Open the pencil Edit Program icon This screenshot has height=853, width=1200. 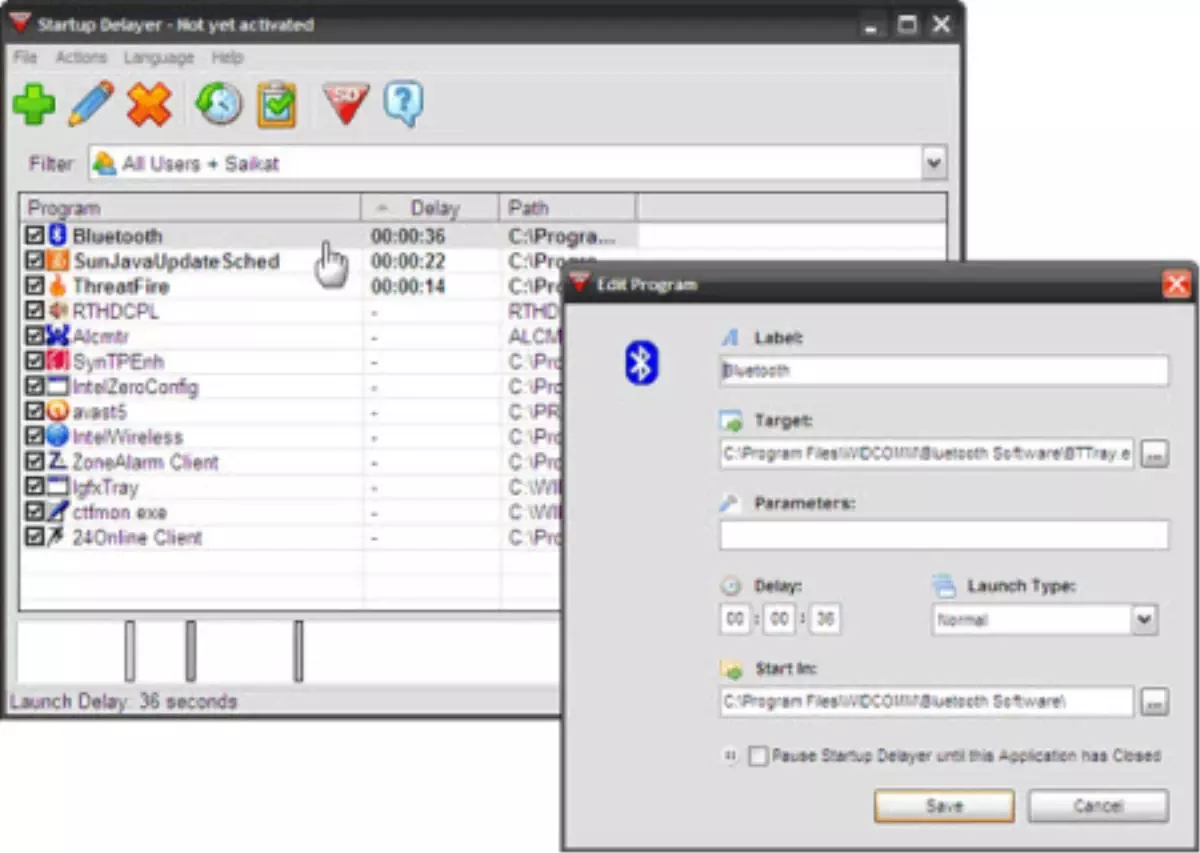pyautogui.click(x=91, y=104)
